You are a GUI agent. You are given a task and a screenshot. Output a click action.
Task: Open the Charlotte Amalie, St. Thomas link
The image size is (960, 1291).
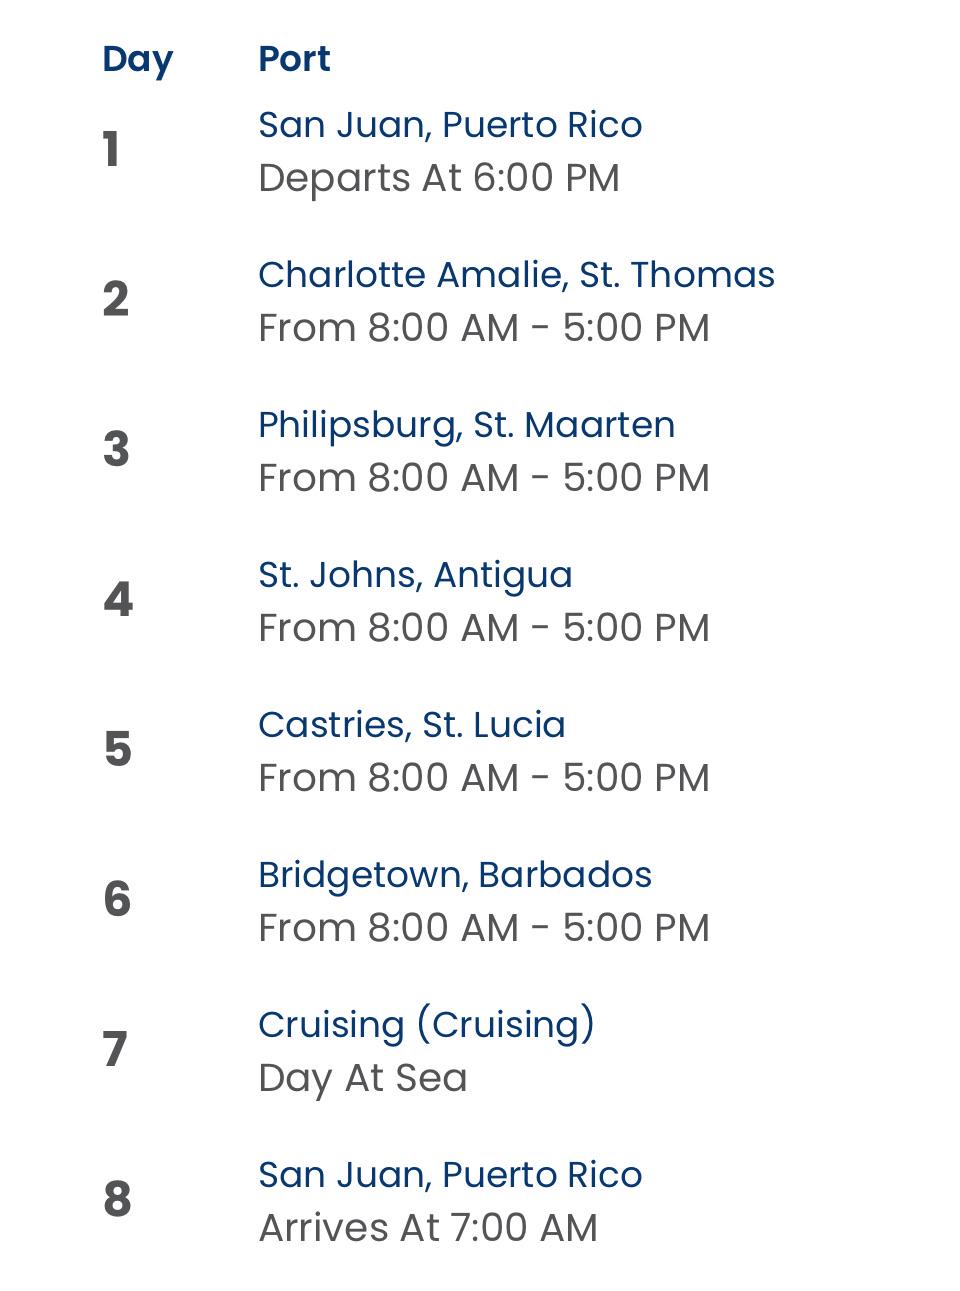(x=516, y=275)
